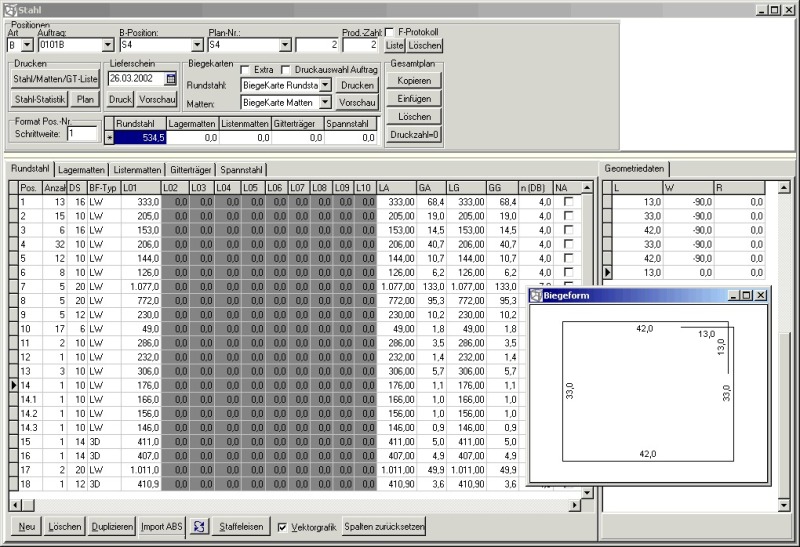800x547 pixels.
Task: Toggle the Vektorgrafik checkbox
Action: [x=282, y=527]
